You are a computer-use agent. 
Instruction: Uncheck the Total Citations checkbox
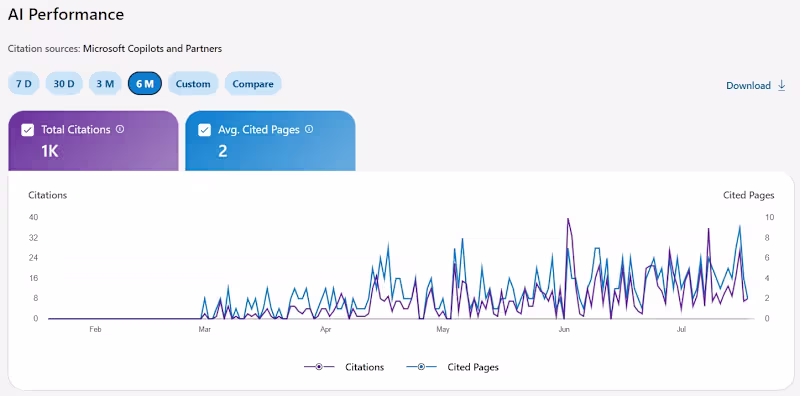point(28,130)
